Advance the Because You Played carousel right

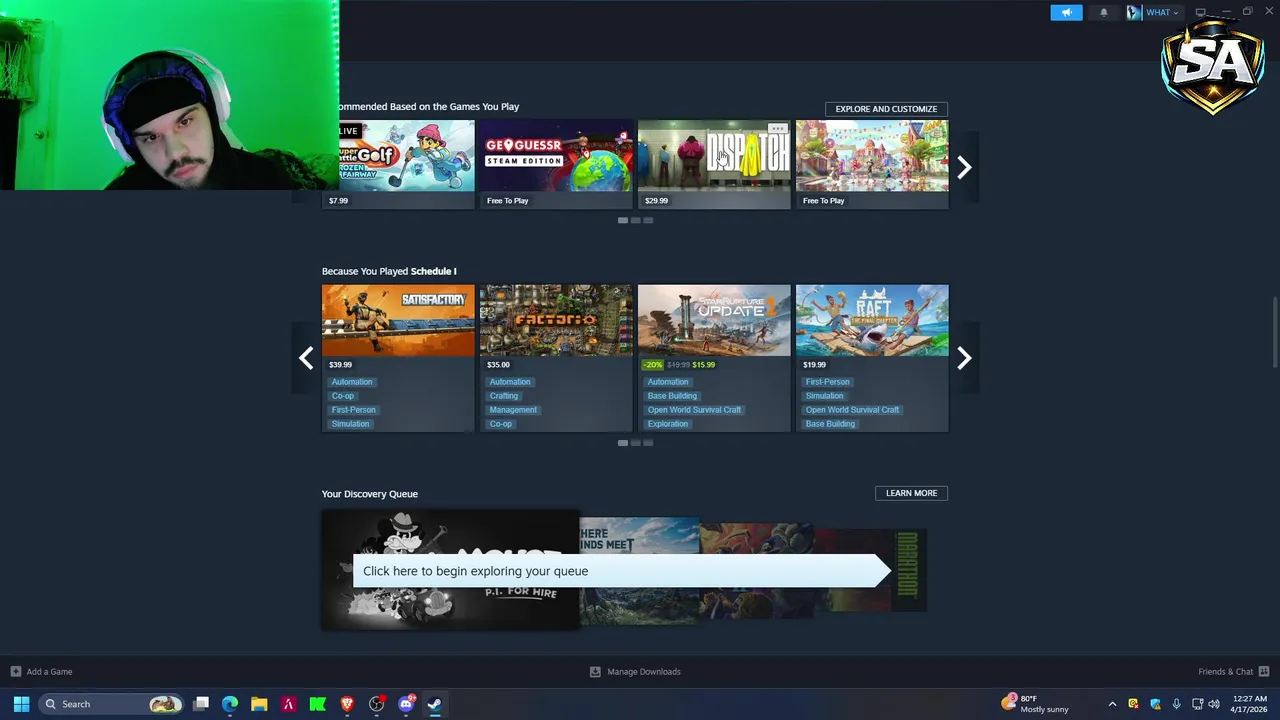[x=964, y=358]
